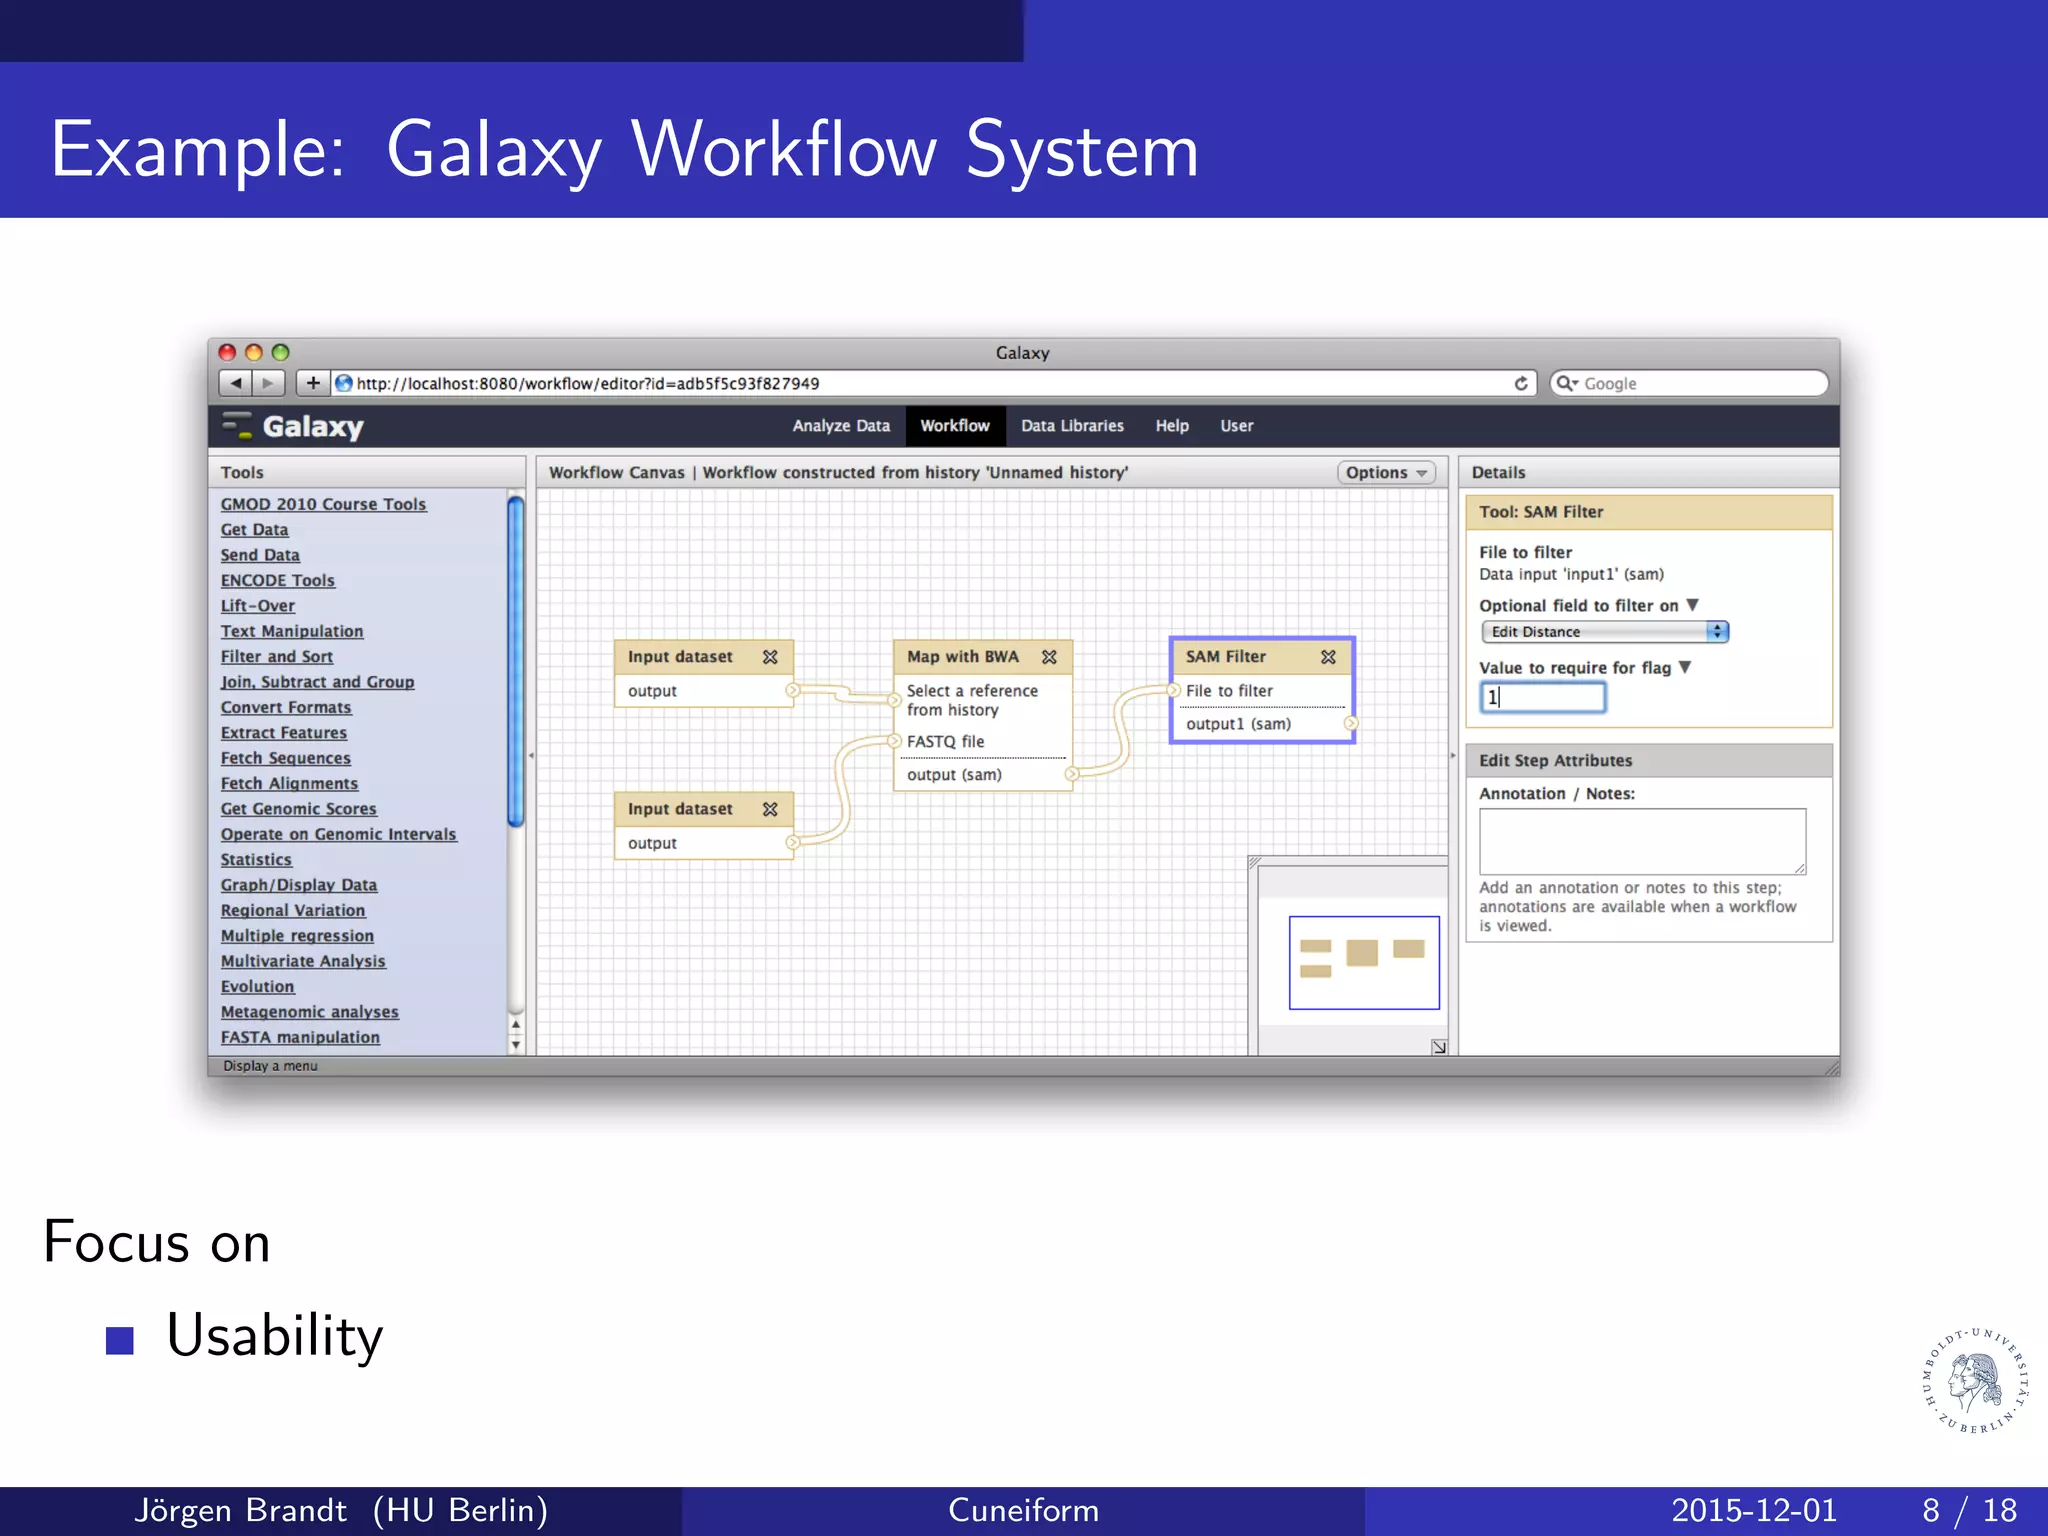
Task: Click the left panel collapse handle
Action: (x=531, y=755)
